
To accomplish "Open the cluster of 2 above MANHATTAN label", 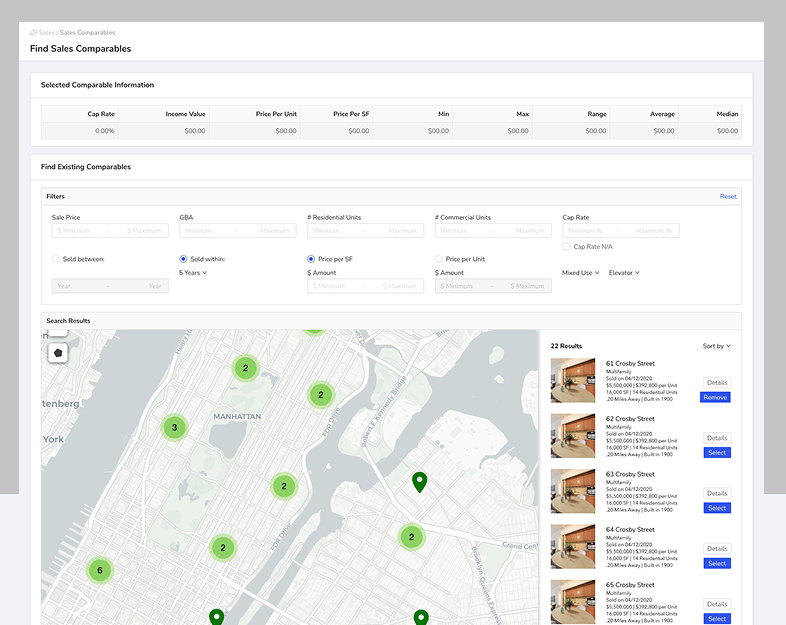I will pos(246,368).
